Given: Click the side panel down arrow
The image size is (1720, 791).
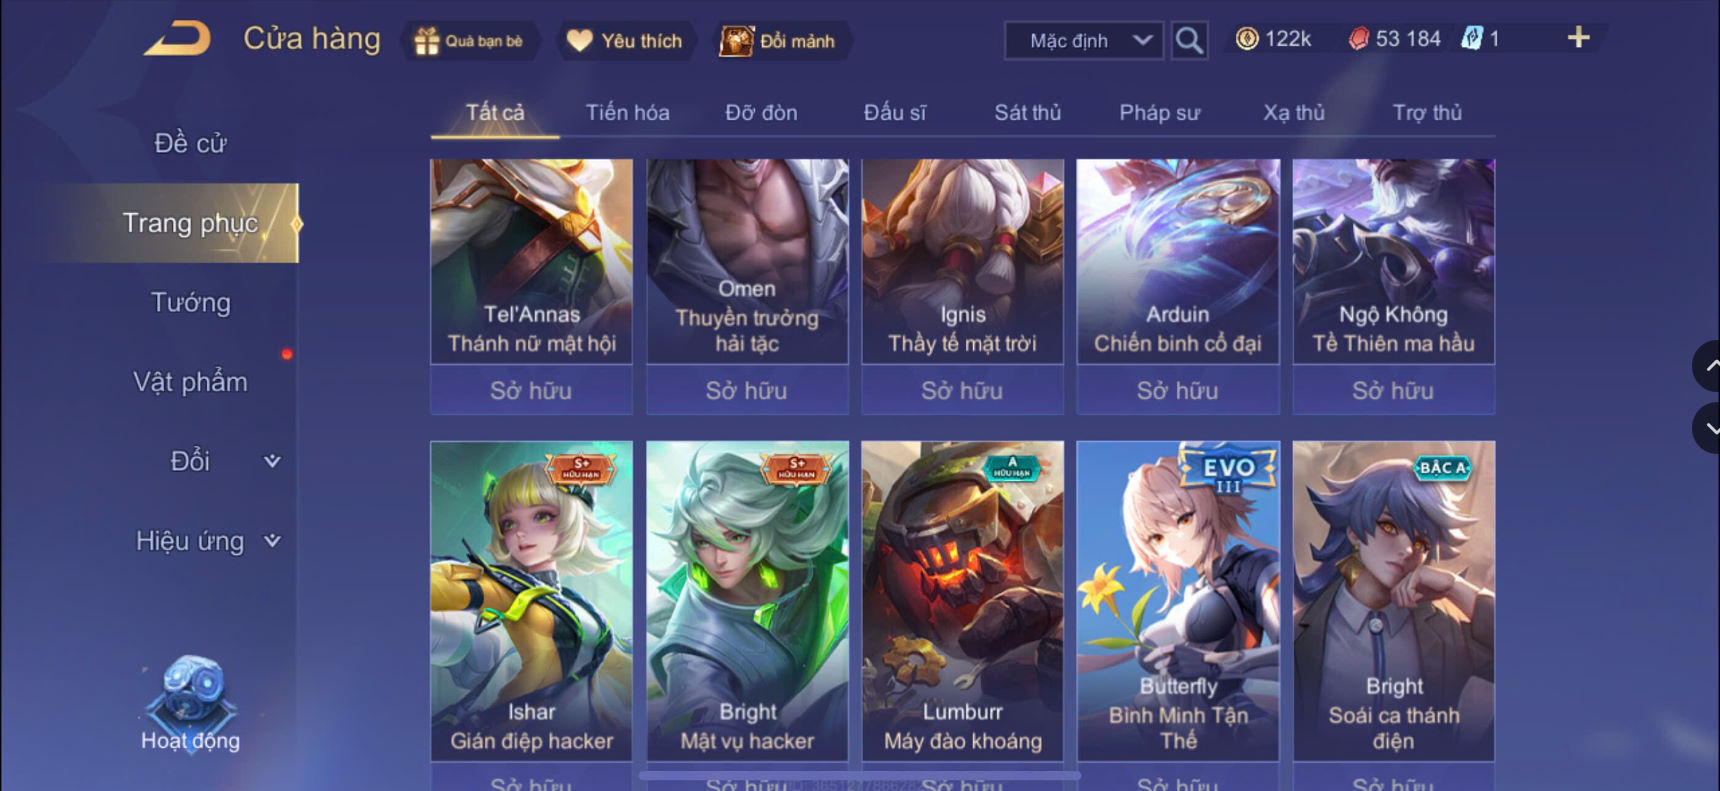Looking at the screenshot, I should 1708,428.
